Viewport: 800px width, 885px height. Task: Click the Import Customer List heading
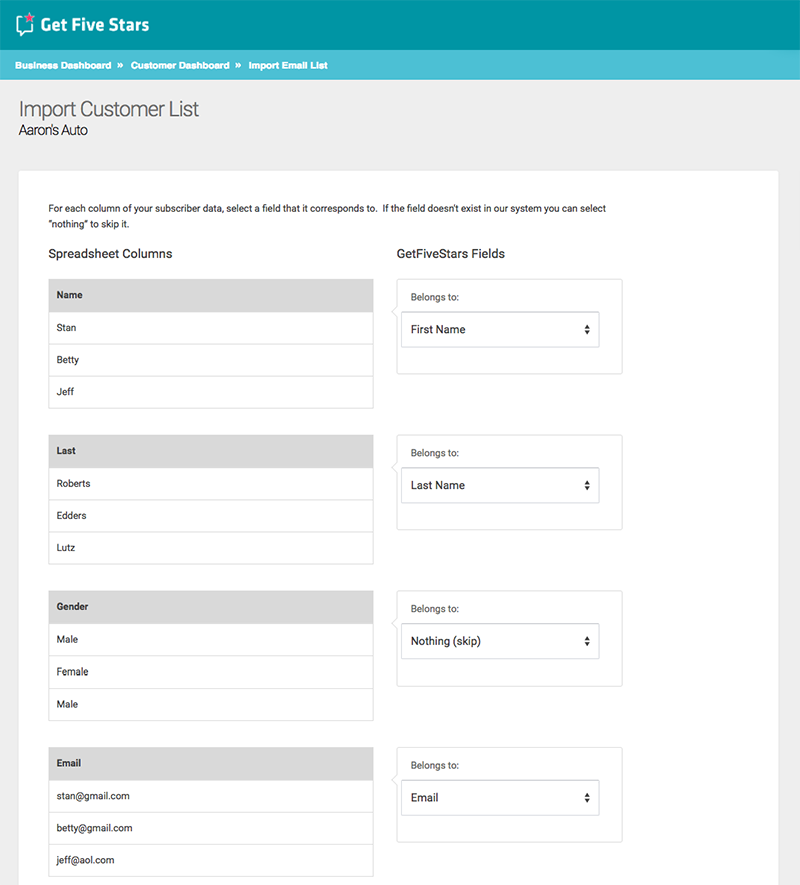[109, 109]
